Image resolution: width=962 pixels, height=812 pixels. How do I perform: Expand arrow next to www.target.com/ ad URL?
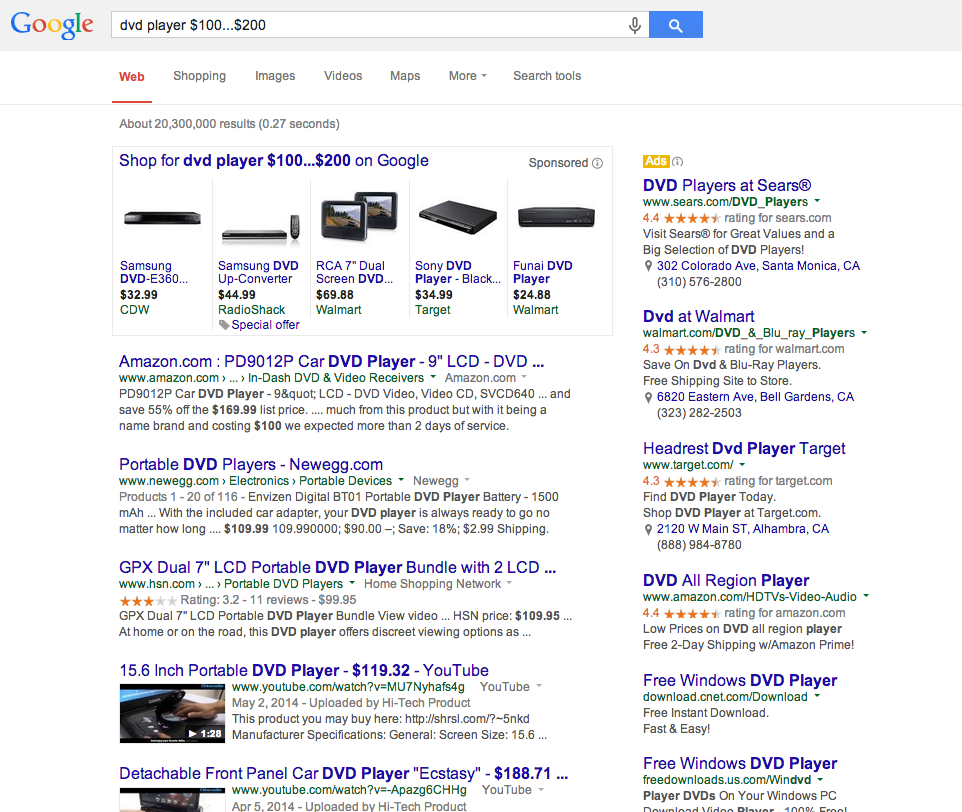pos(742,465)
